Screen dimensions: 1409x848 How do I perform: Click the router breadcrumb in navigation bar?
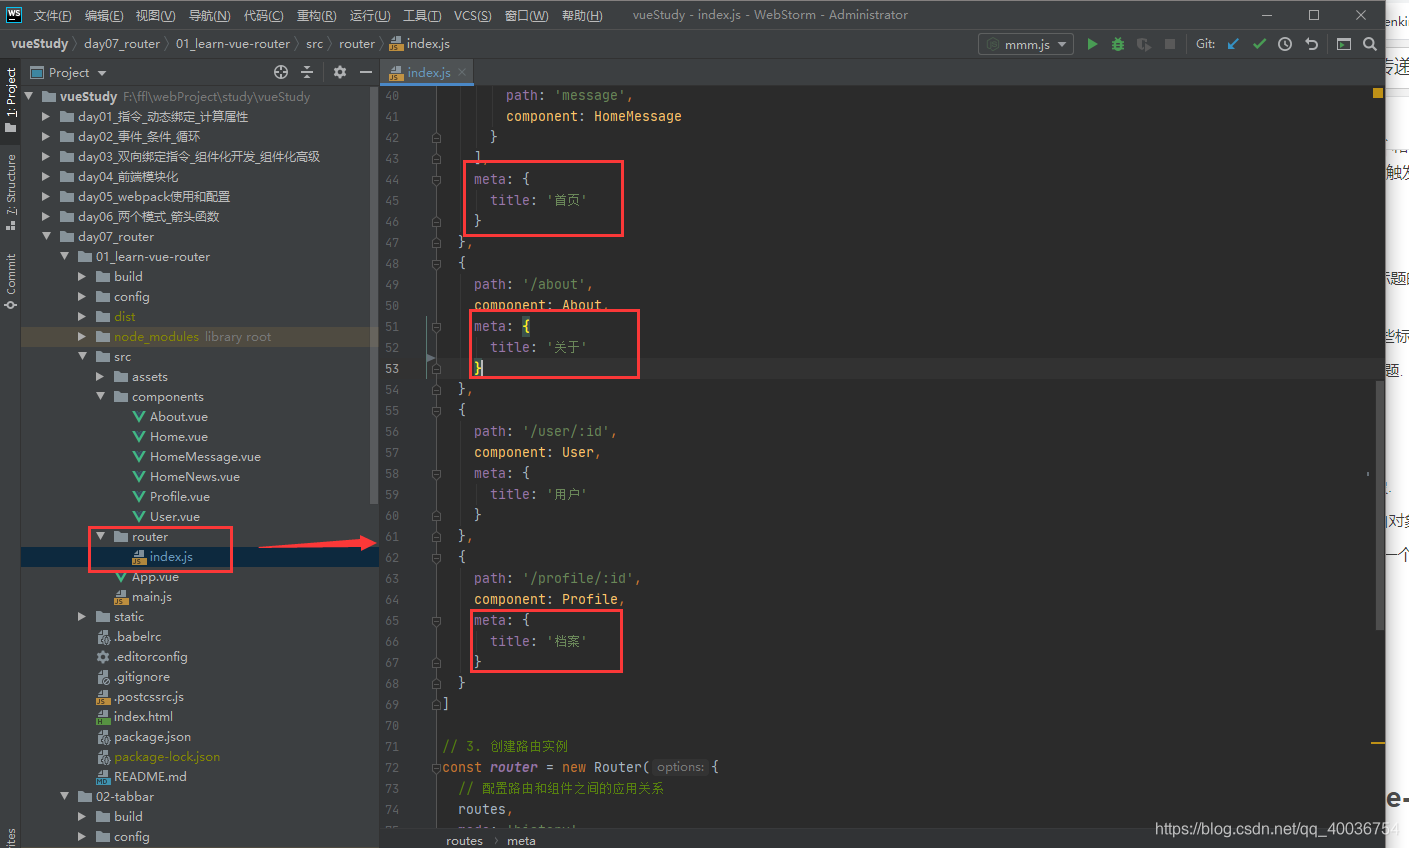[x=356, y=44]
